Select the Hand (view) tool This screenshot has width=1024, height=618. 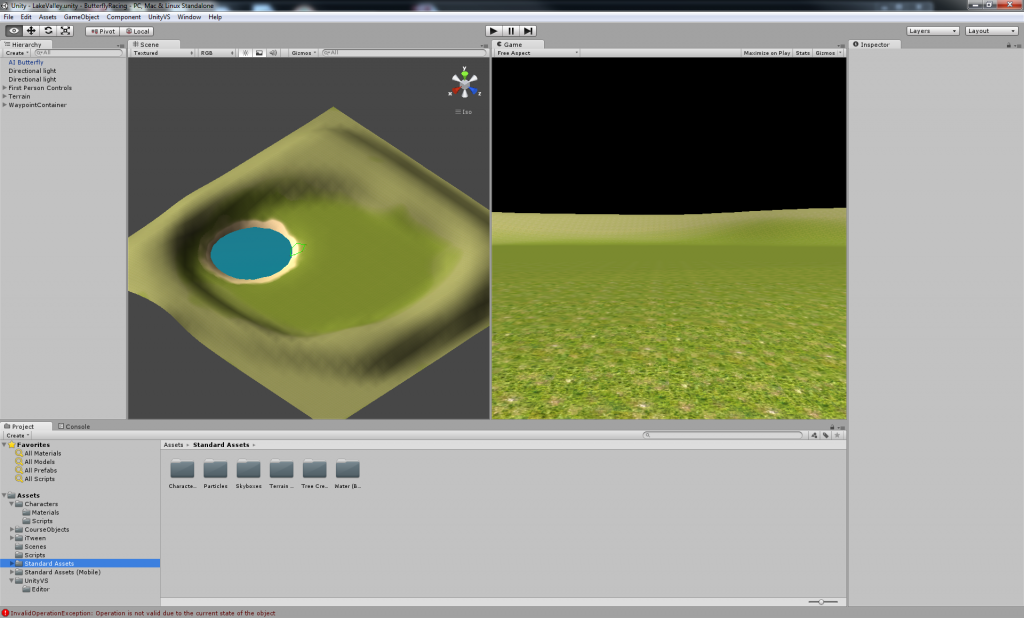(14, 31)
